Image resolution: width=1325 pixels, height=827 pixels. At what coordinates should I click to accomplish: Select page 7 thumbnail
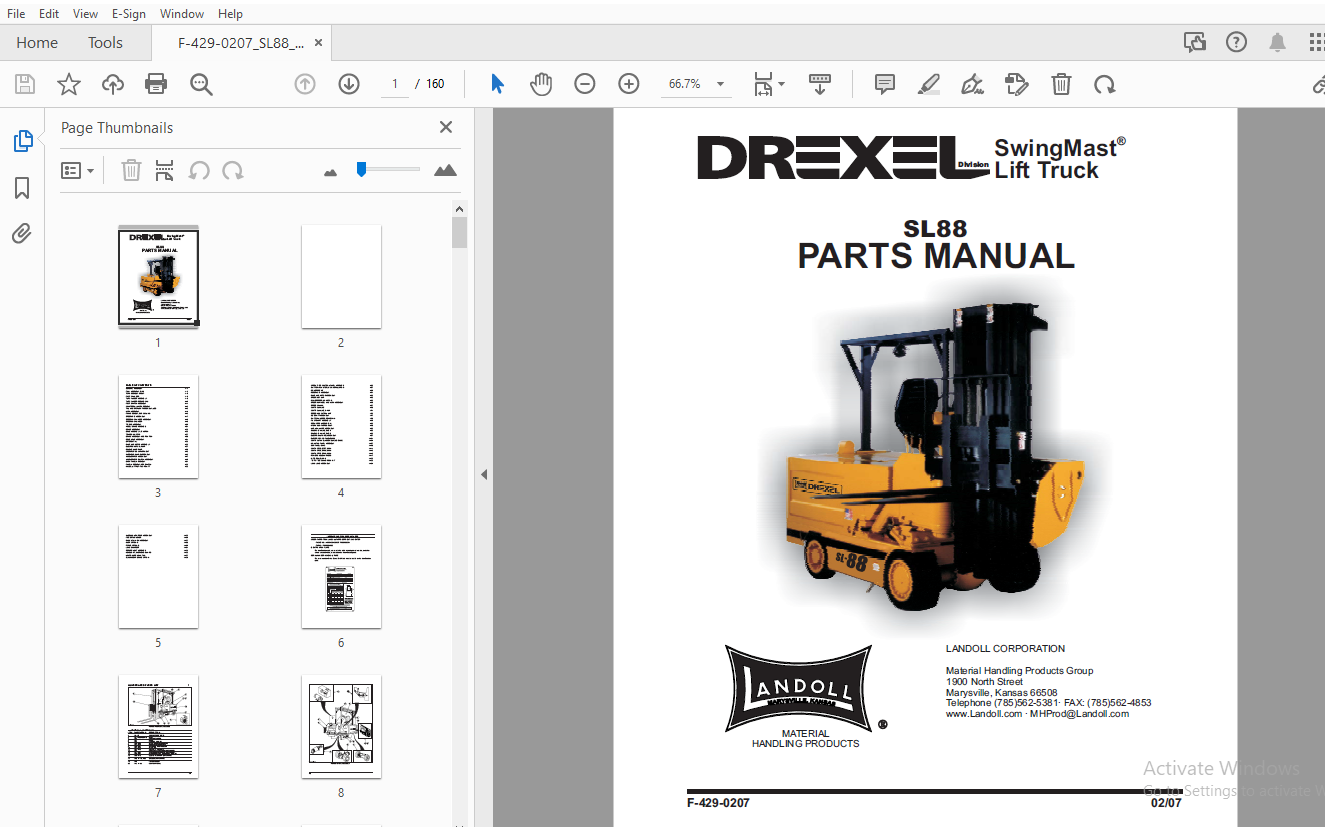point(158,726)
